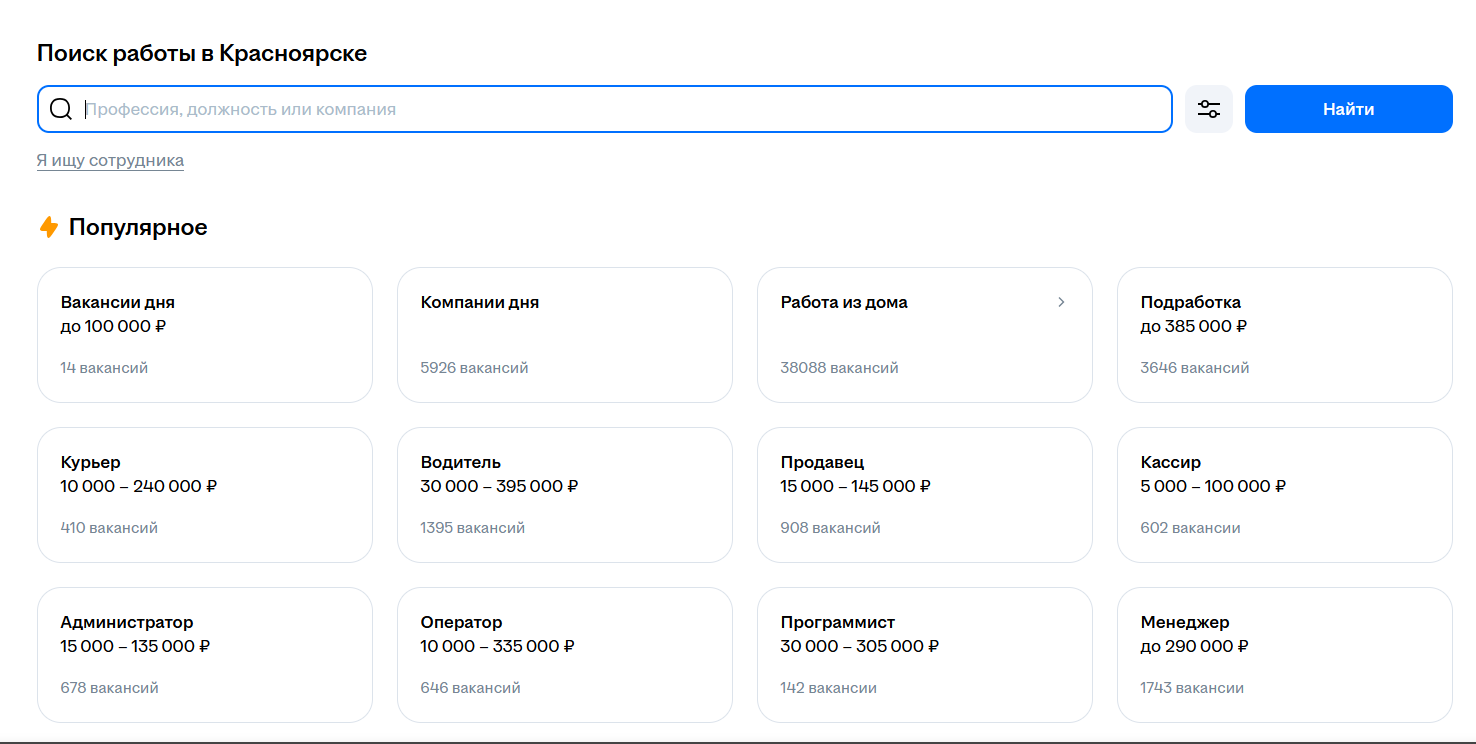Click the blue Найти button
The height and width of the screenshot is (744, 1476).
(1348, 109)
